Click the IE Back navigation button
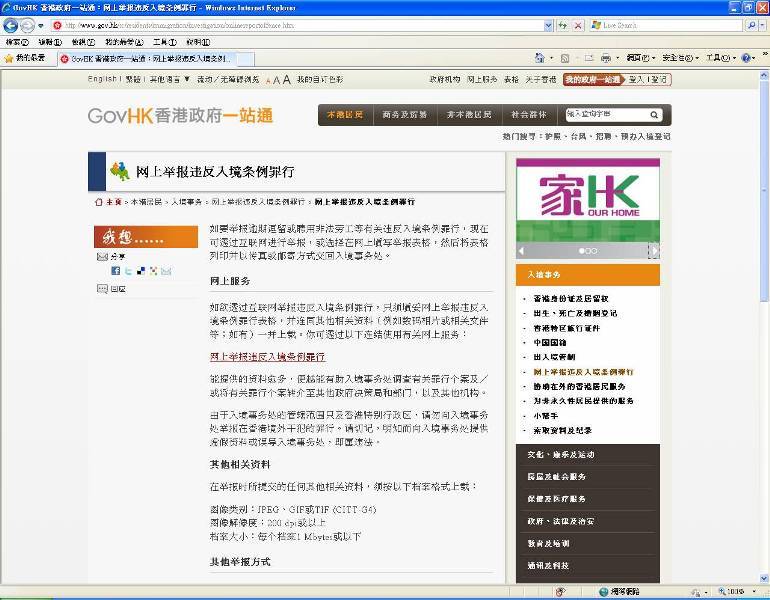Screen dimensions: 770x600 point(11,25)
